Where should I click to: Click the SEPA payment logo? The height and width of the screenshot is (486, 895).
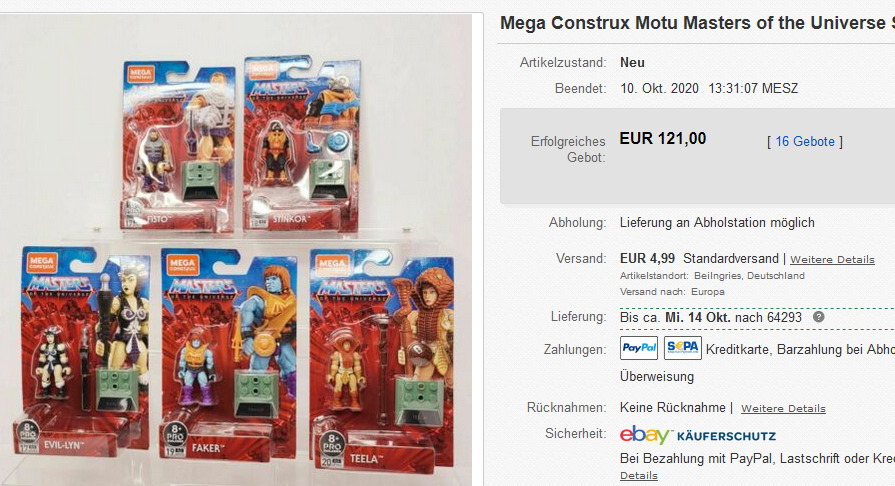(683, 348)
